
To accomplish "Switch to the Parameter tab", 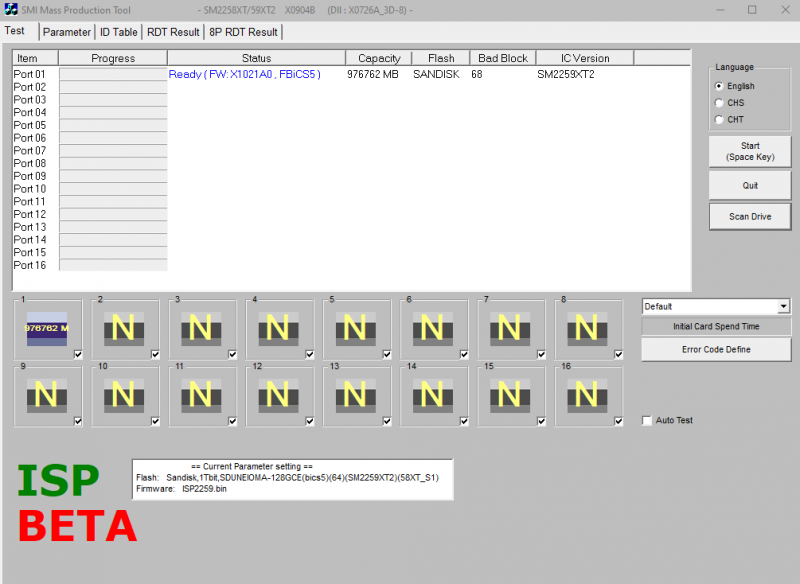I will (x=67, y=32).
